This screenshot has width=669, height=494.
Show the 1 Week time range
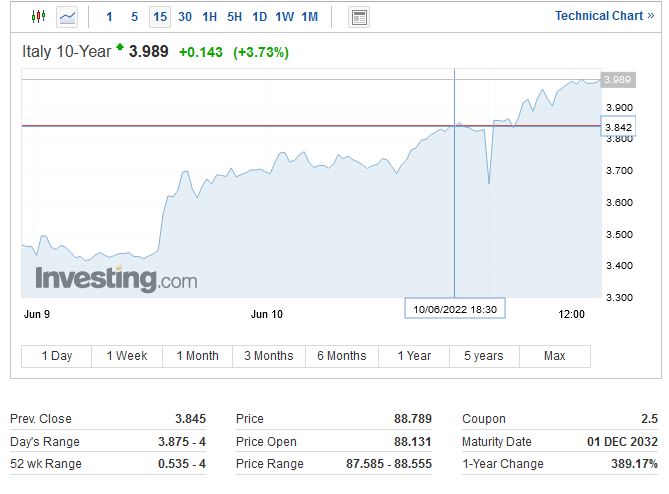[x=126, y=356]
